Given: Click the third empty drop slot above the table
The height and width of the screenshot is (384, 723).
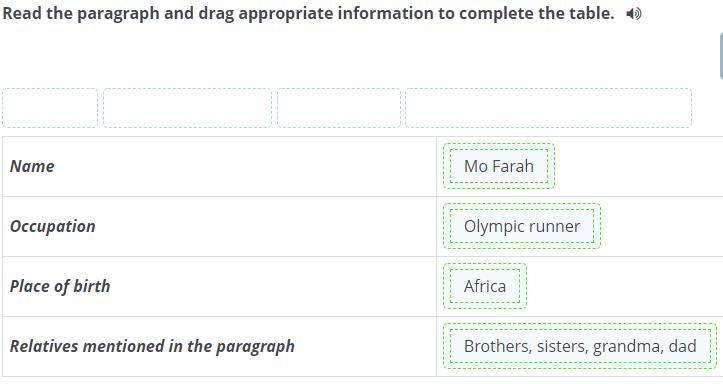Looking at the screenshot, I should (339, 108).
